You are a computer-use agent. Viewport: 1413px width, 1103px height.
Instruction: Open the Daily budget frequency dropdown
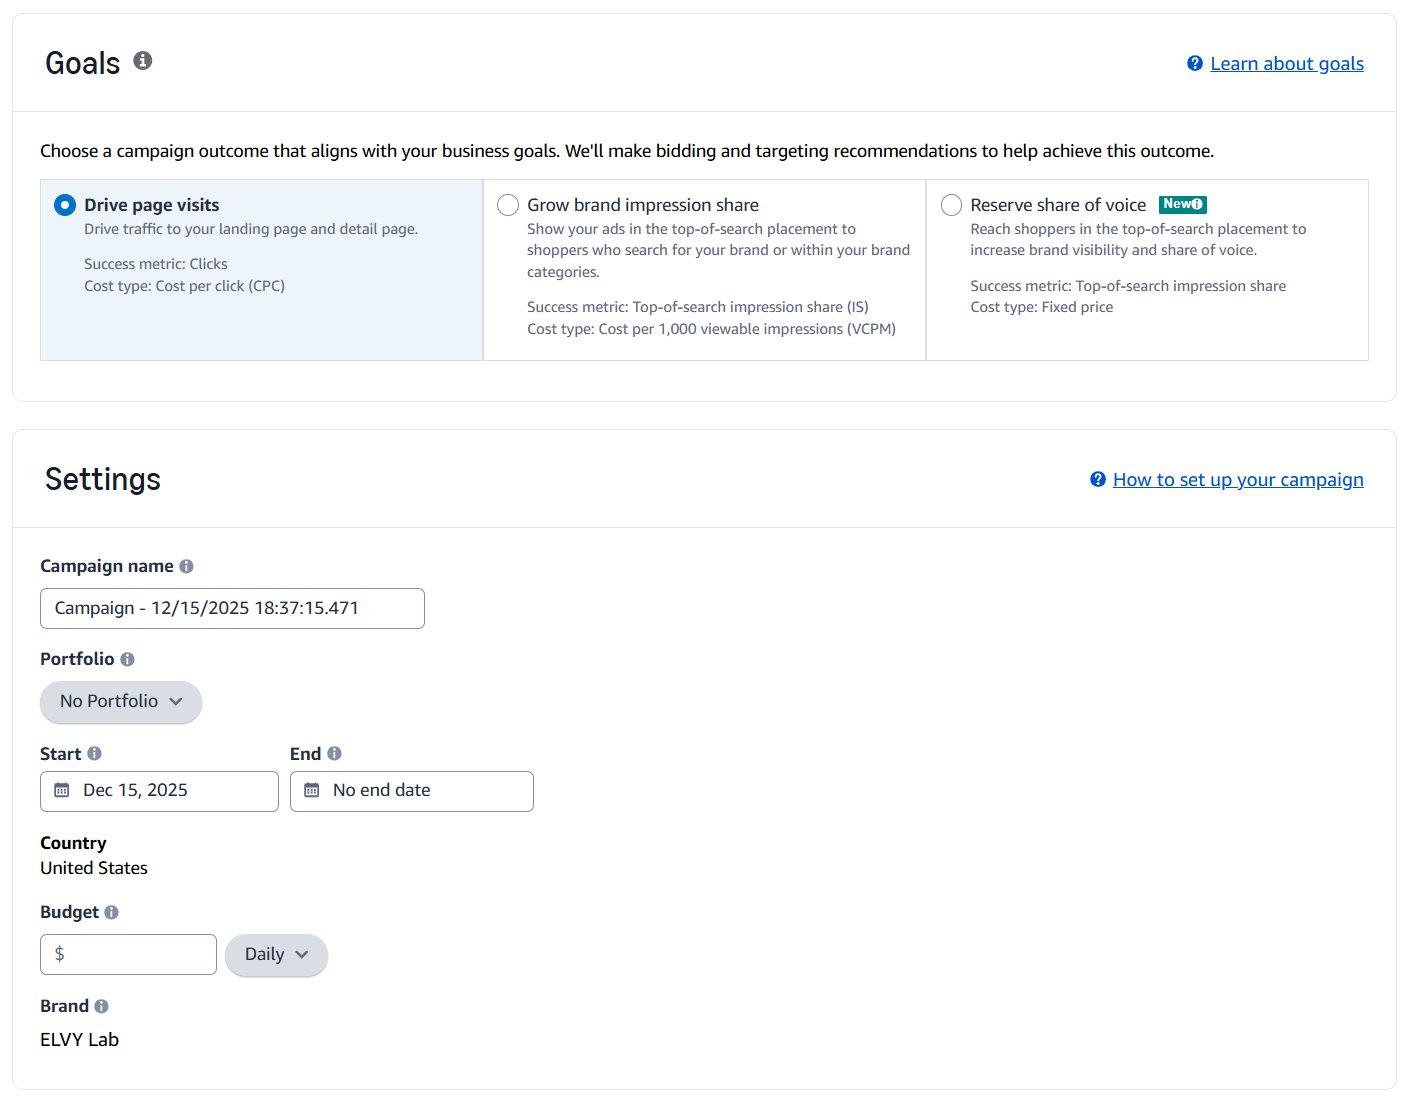tap(276, 955)
